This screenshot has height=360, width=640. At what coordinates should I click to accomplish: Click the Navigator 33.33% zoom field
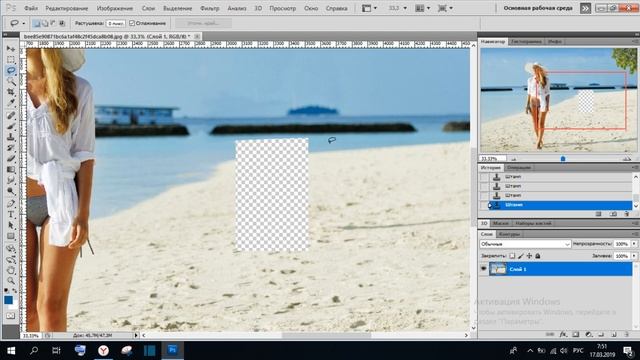coord(493,159)
